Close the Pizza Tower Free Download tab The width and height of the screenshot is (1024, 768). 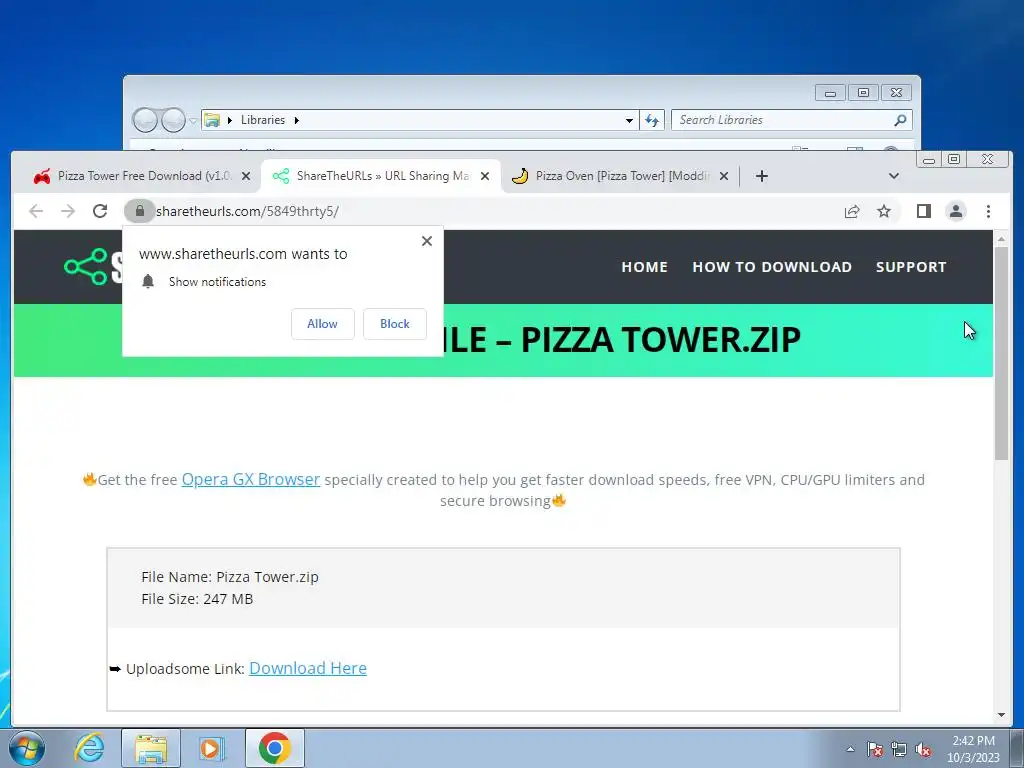click(246, 176)
